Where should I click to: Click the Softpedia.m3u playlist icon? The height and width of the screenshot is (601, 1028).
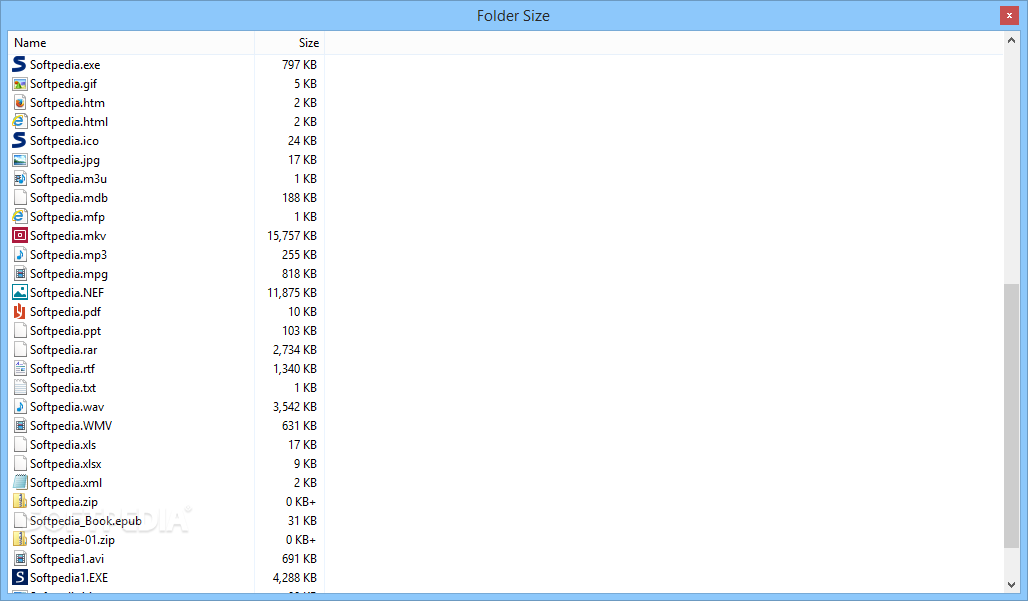[x=20, y=179]
